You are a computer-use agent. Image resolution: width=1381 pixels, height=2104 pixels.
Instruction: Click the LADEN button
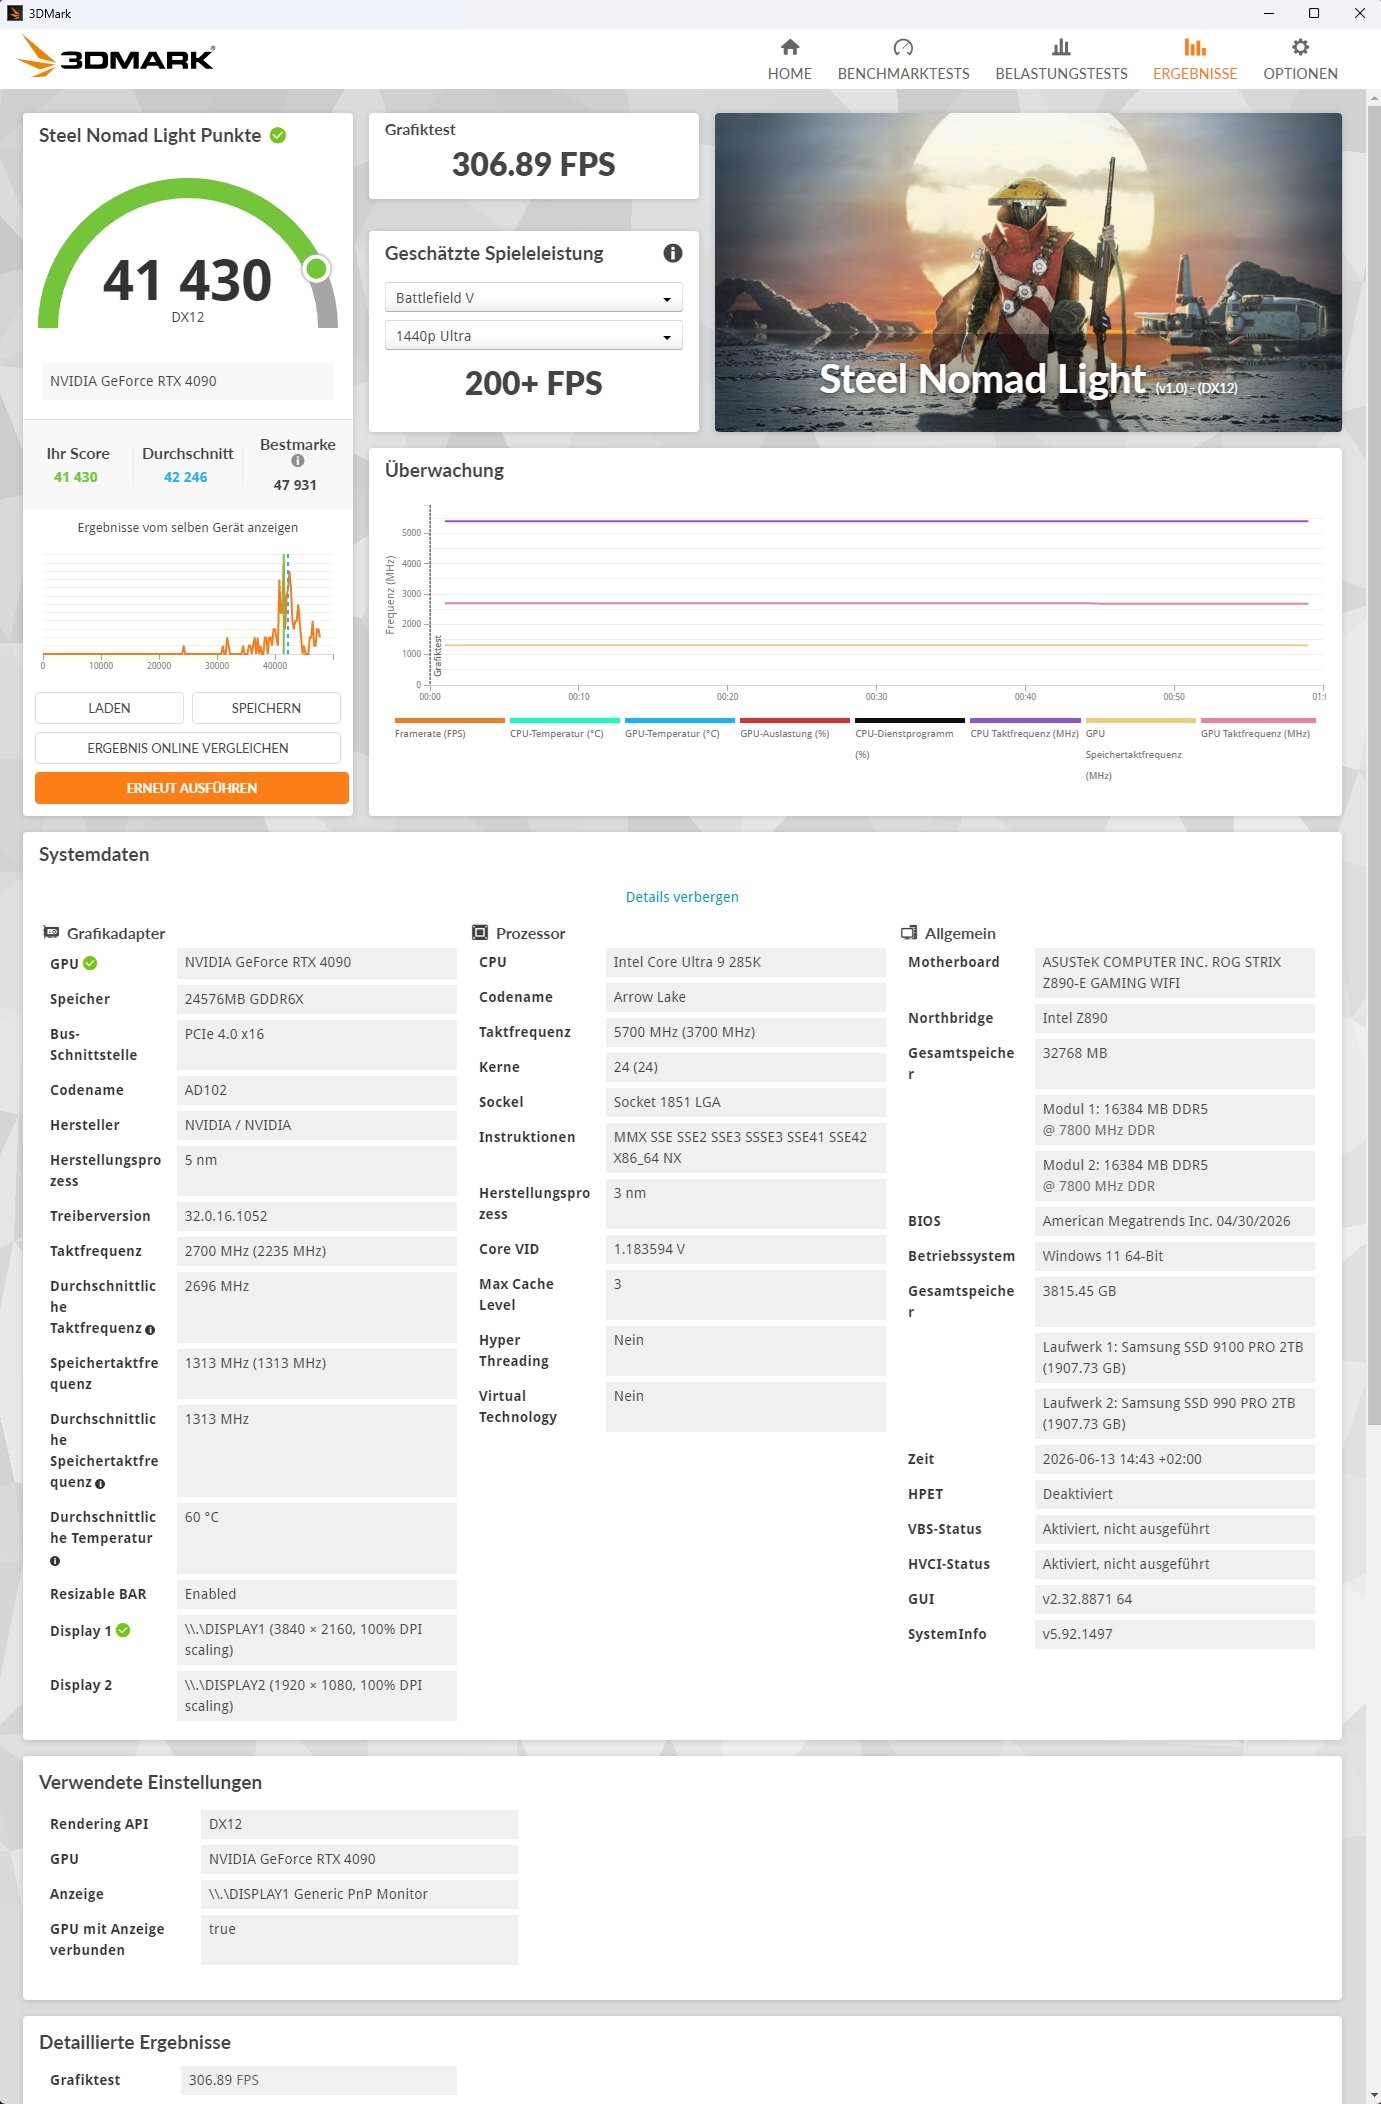click(x=109, y=708)
